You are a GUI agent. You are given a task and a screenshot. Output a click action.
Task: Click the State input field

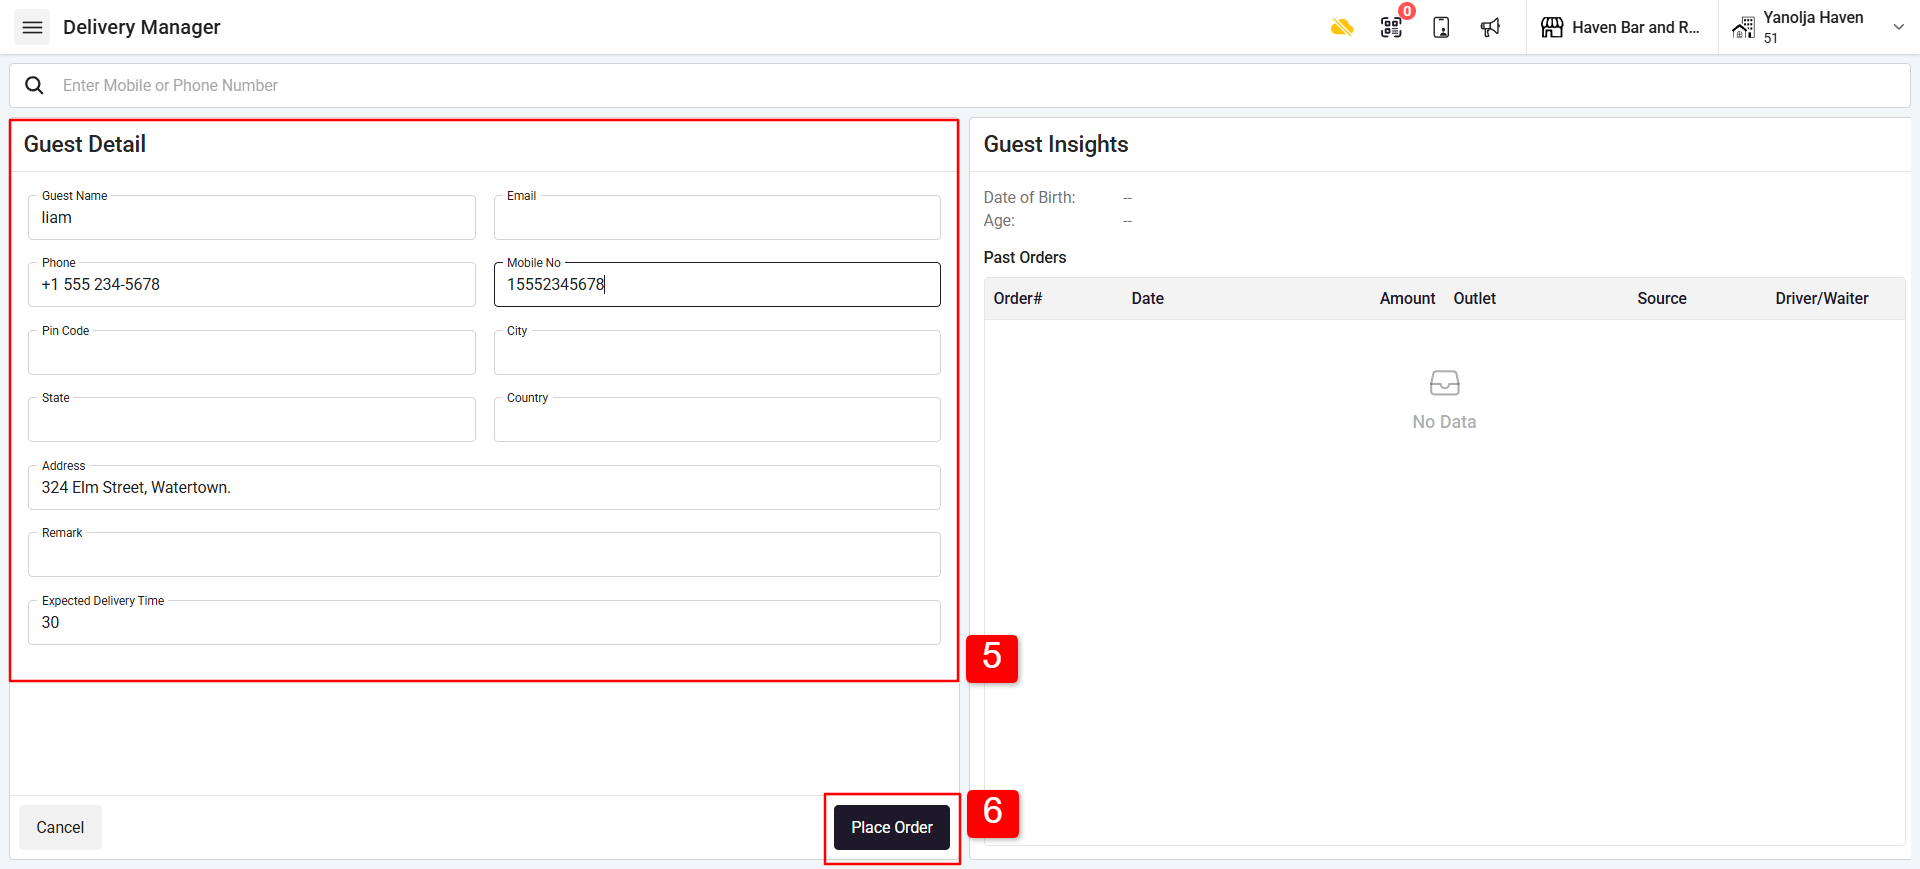[x=252, y=419]
